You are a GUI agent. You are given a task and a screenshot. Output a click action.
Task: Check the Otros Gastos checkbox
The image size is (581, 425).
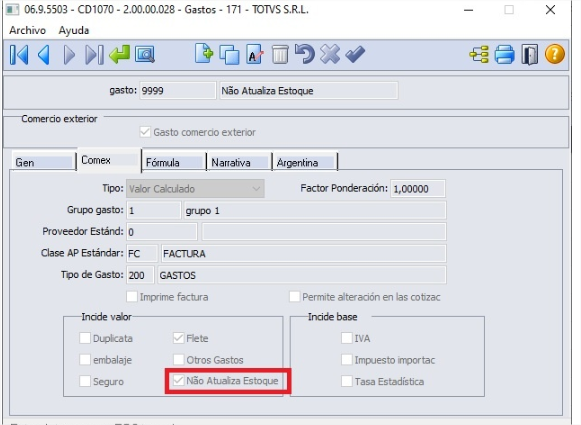pos(179,359)
